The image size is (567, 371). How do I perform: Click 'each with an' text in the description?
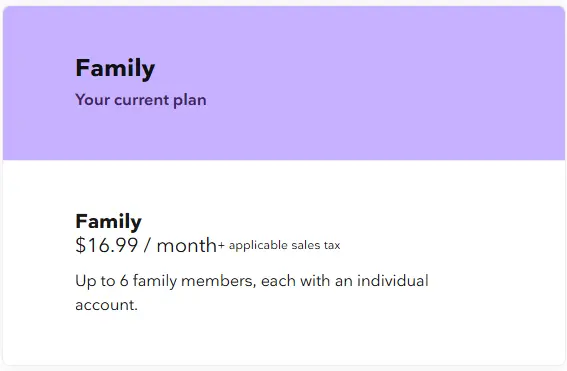tap(307, 281)
